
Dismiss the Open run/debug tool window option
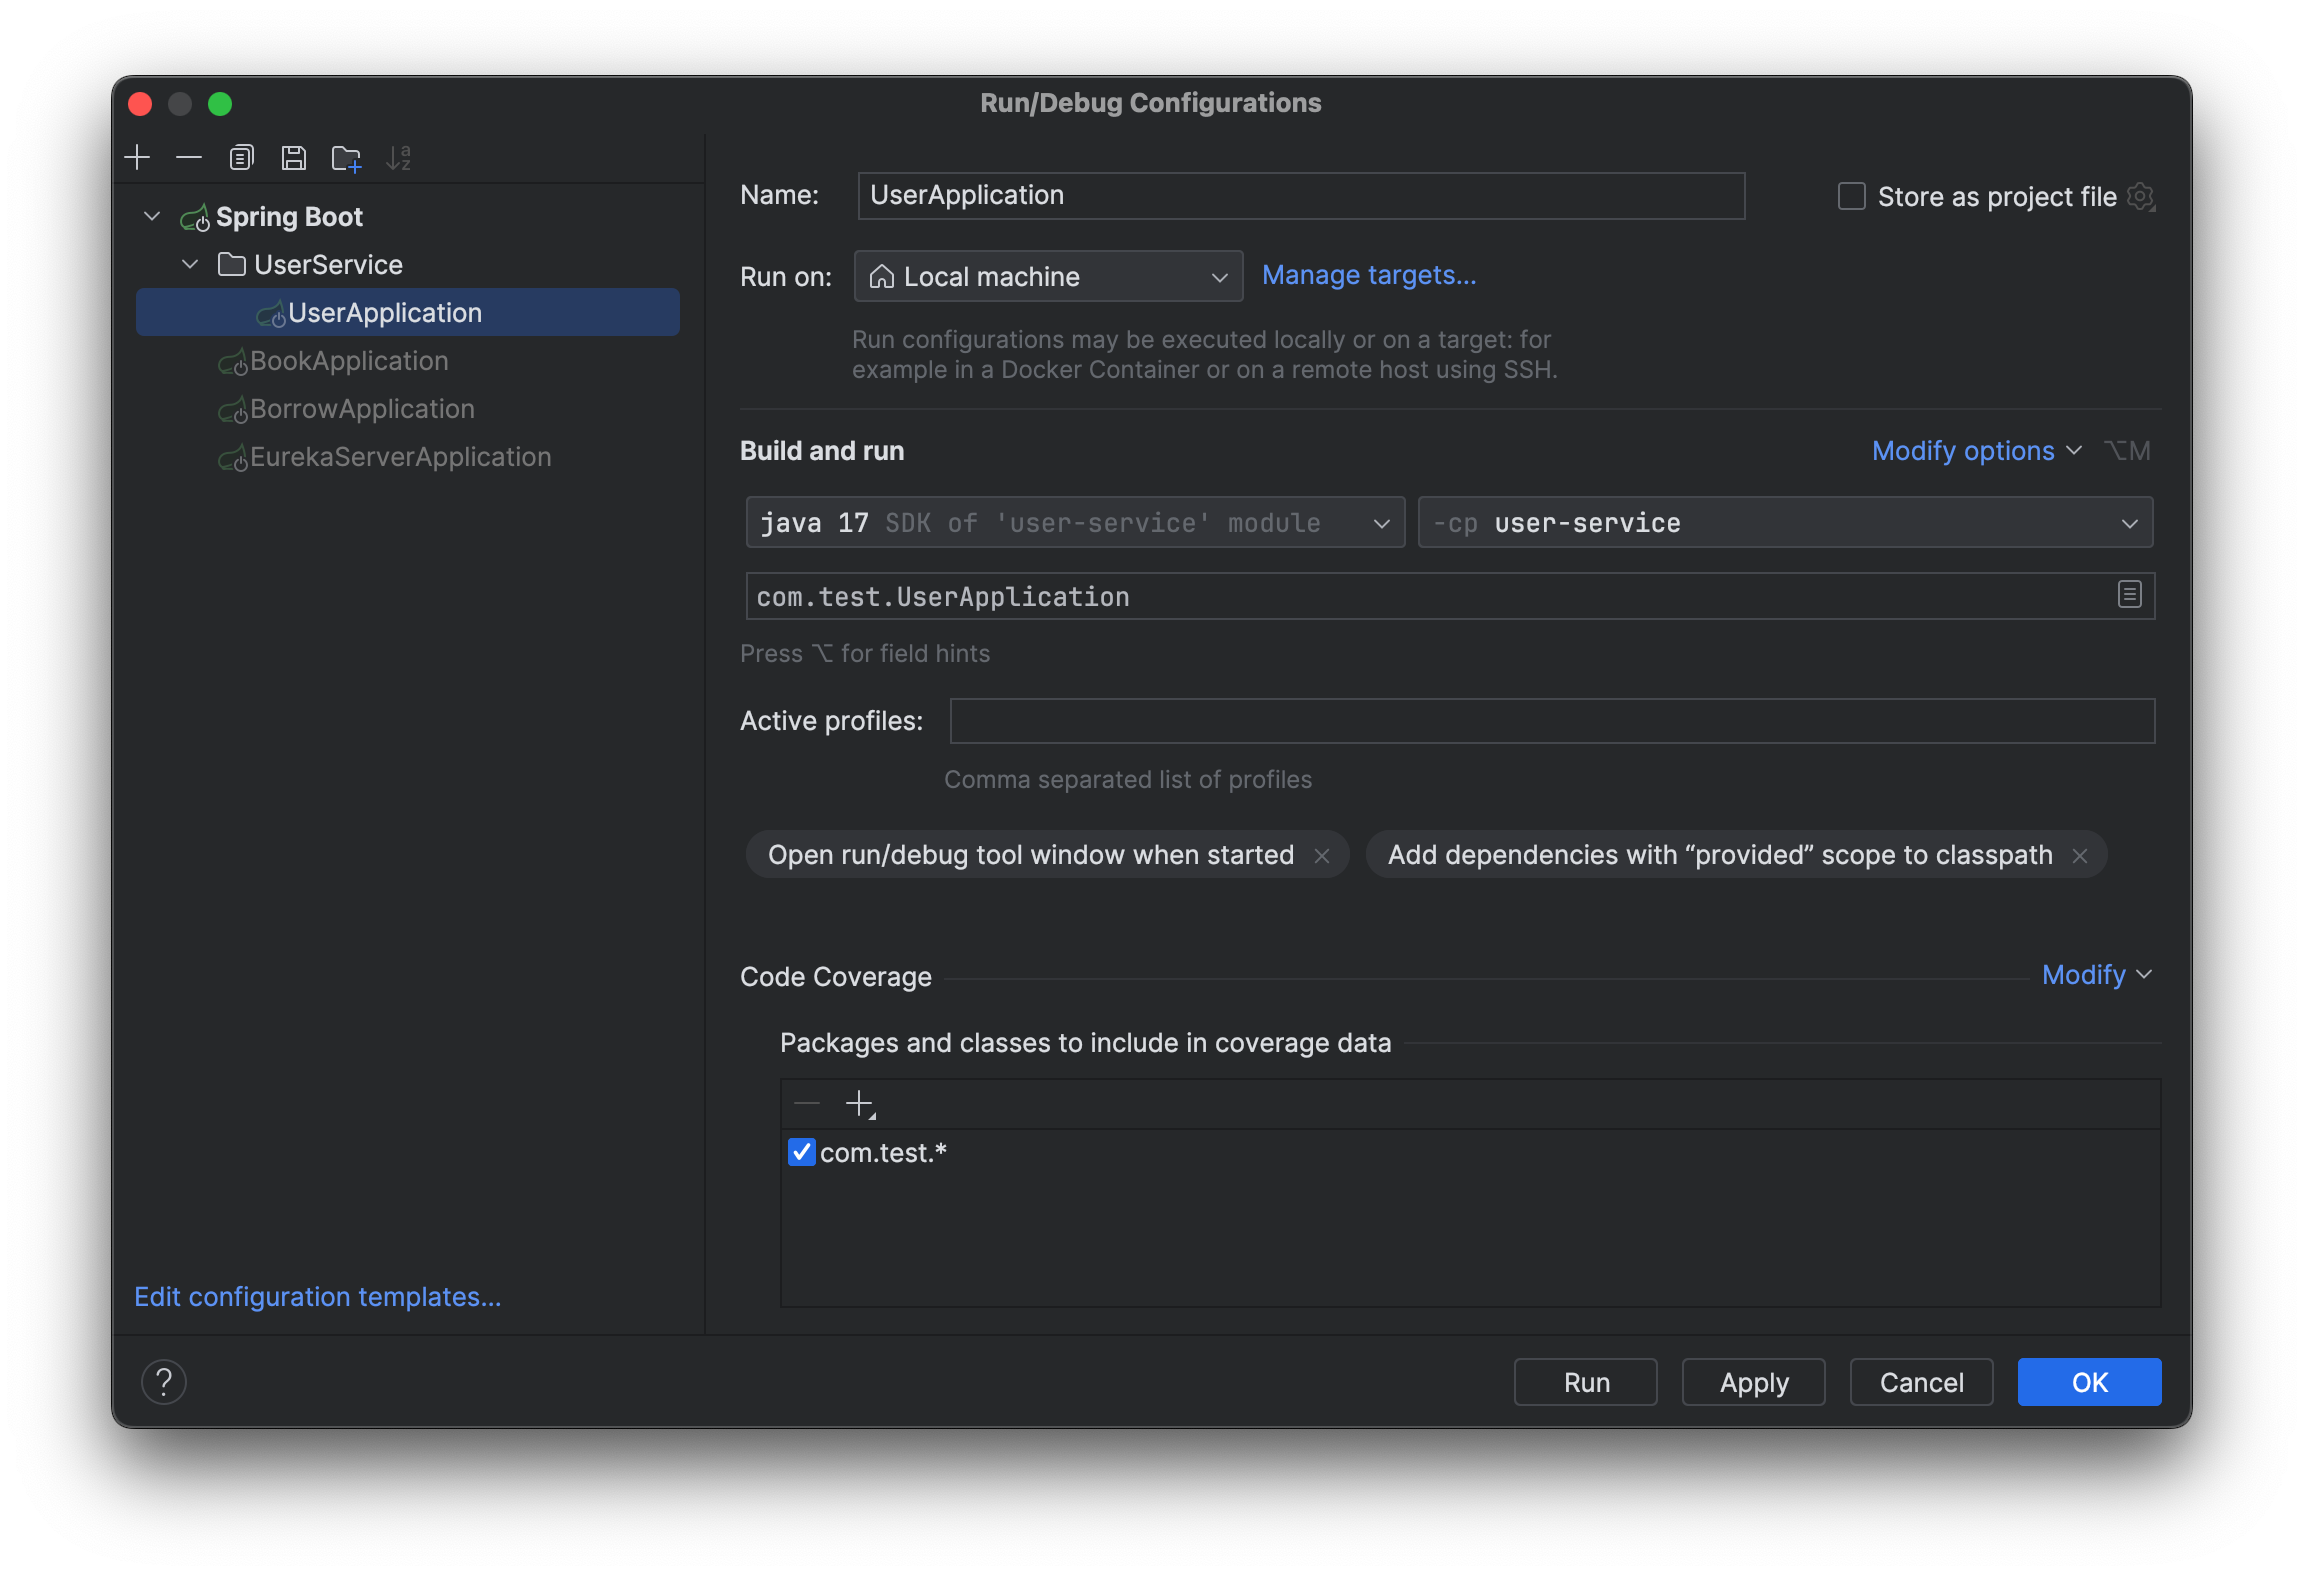(x=1322, y=855)
